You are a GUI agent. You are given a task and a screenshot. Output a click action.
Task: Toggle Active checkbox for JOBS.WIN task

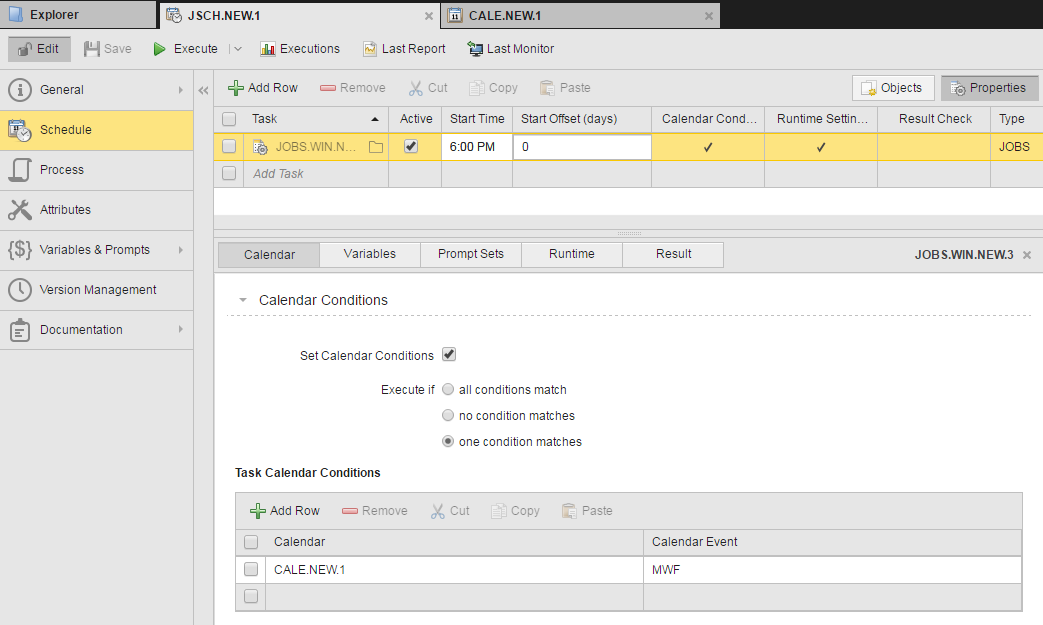pos(411,146)
